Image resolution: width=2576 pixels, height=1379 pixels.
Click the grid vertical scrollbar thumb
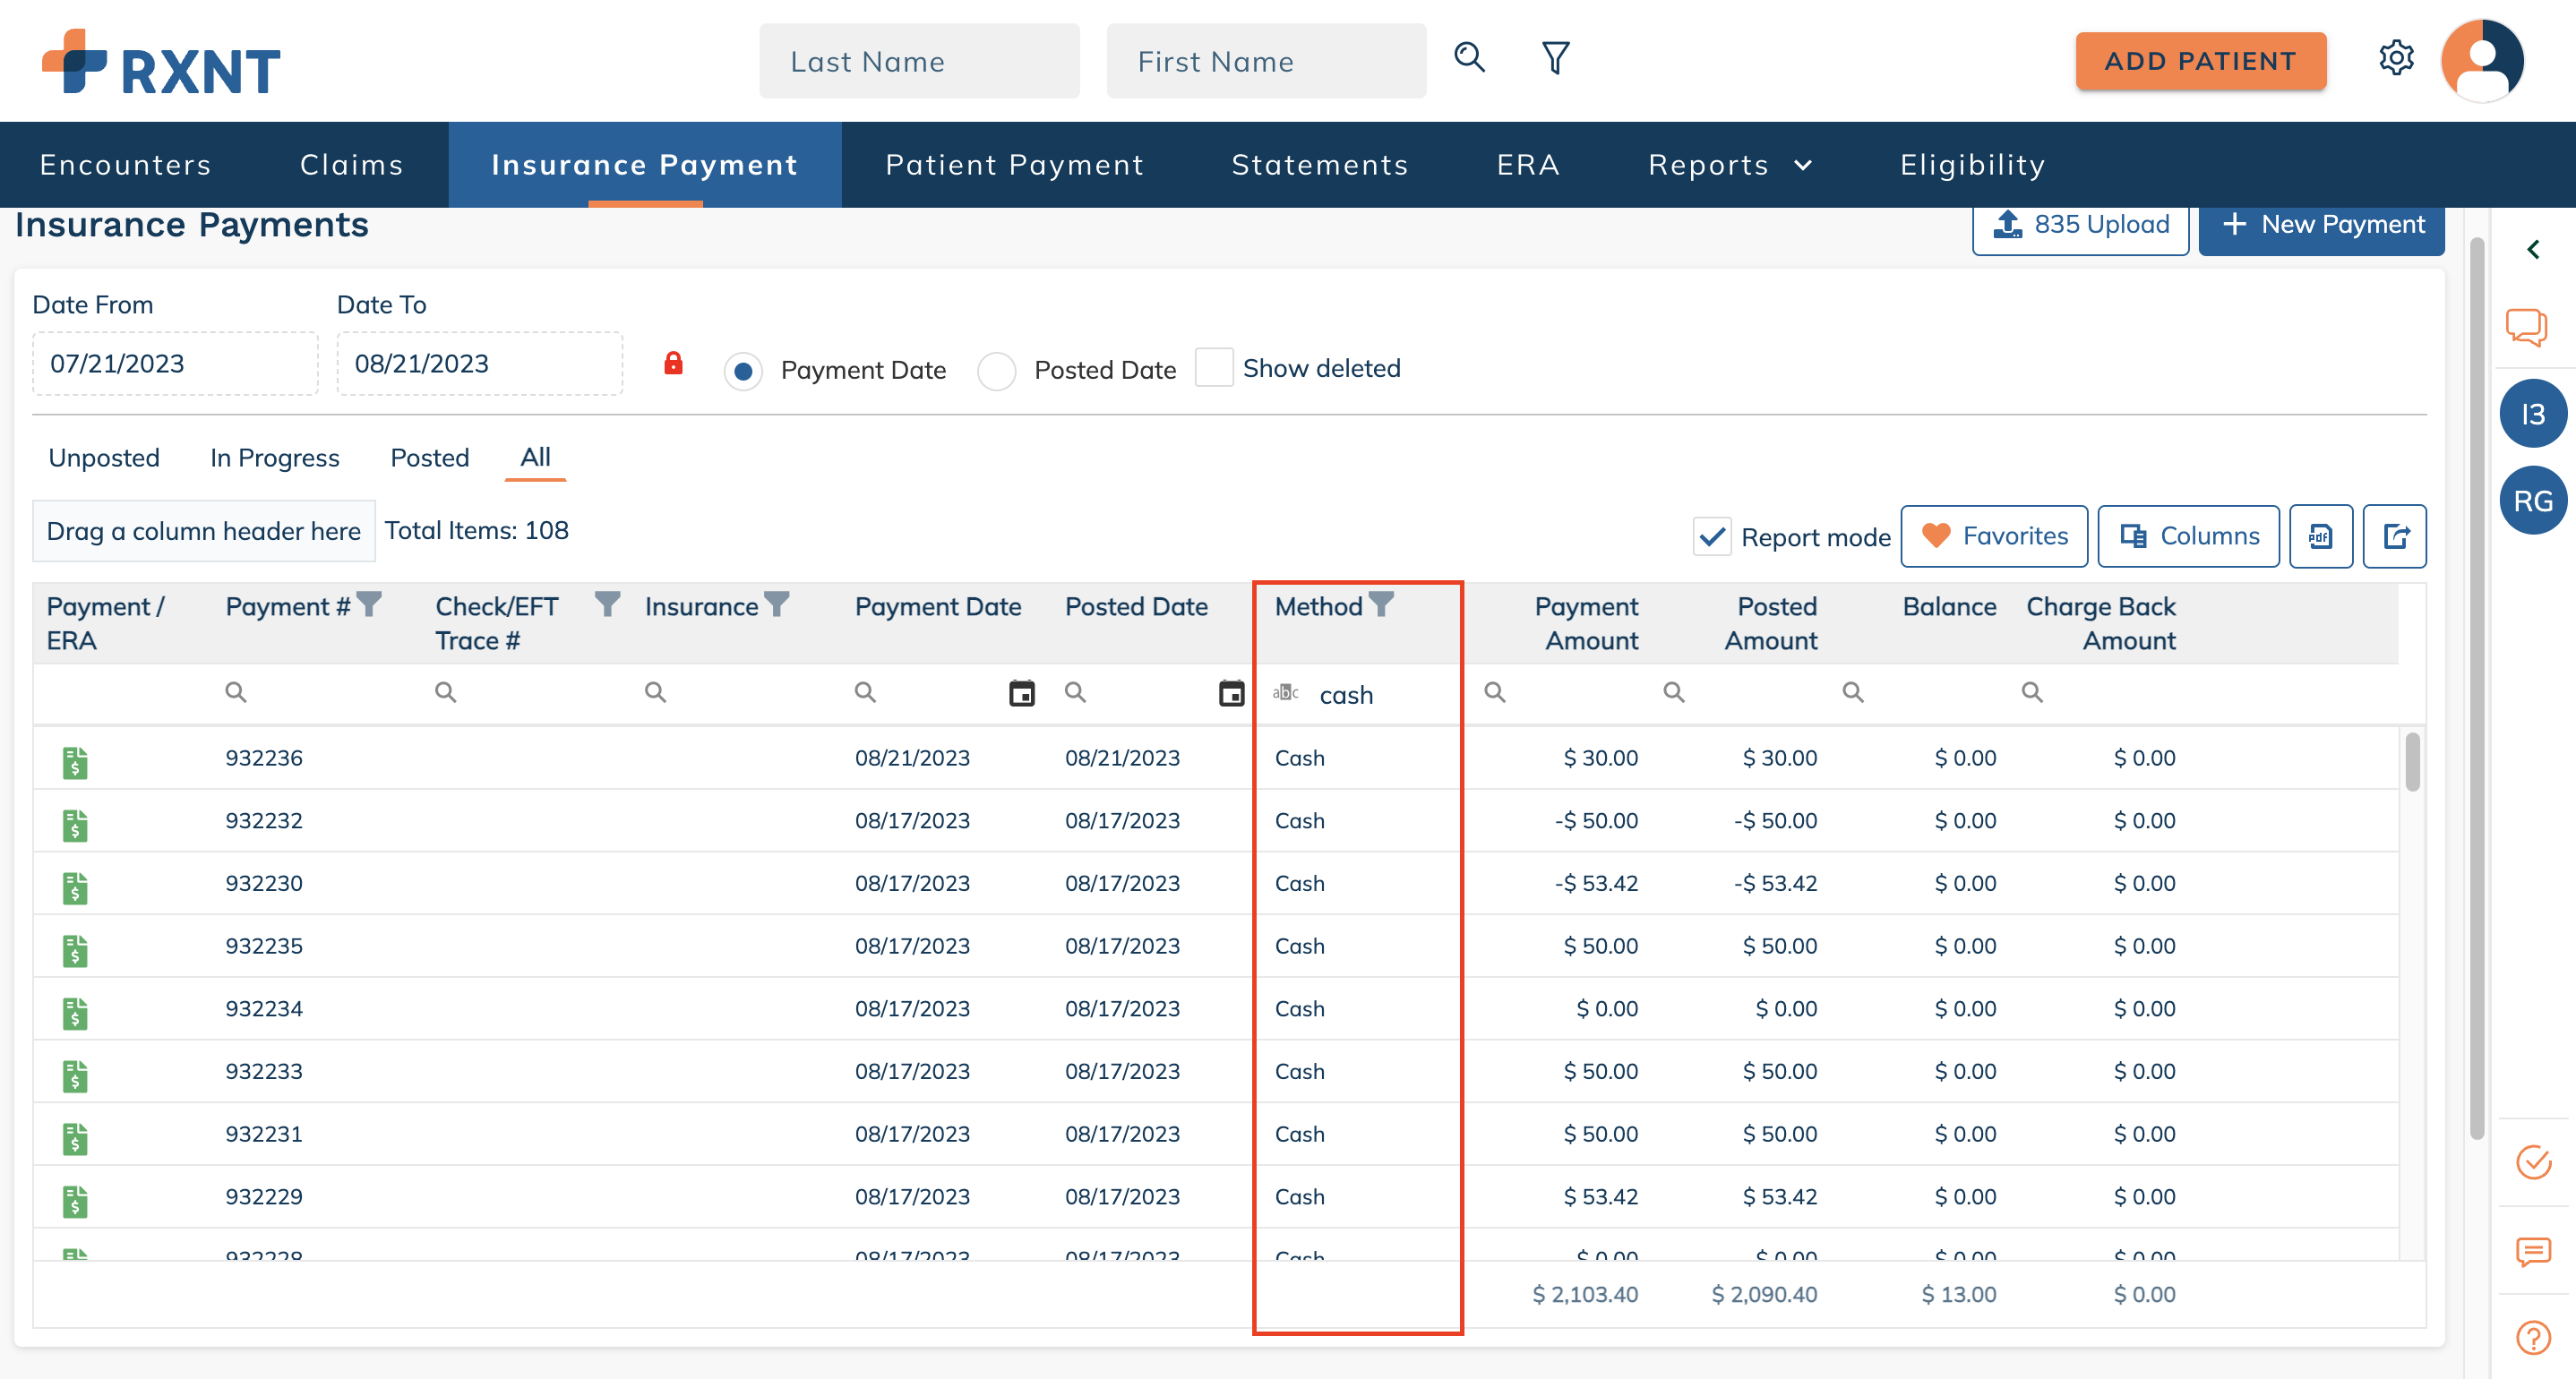pos(2413,762)
